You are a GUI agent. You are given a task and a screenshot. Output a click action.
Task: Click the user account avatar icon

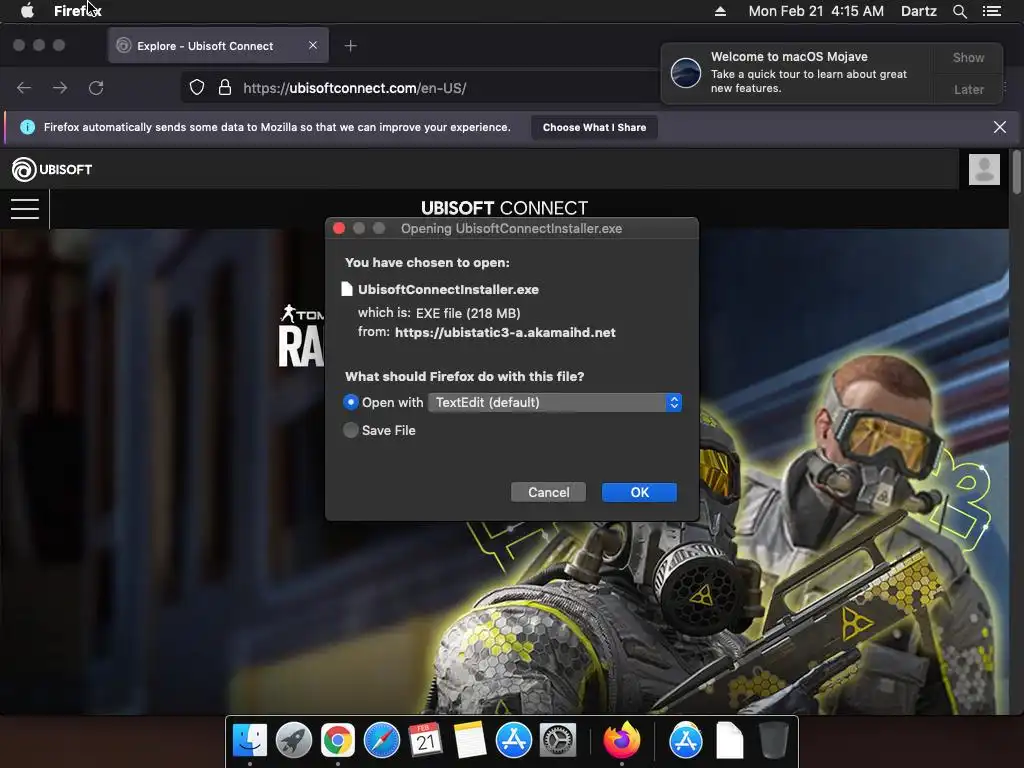click(984, 169)
